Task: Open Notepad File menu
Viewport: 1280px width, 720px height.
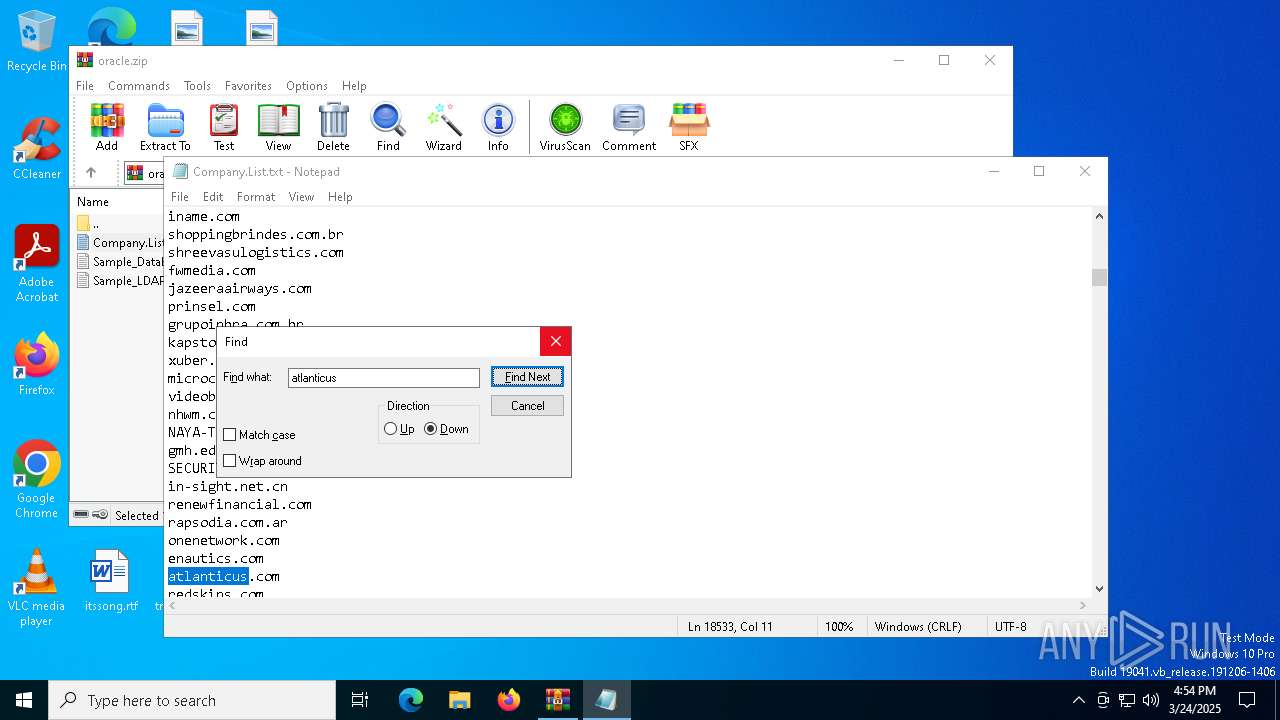Action: point(180,197)
